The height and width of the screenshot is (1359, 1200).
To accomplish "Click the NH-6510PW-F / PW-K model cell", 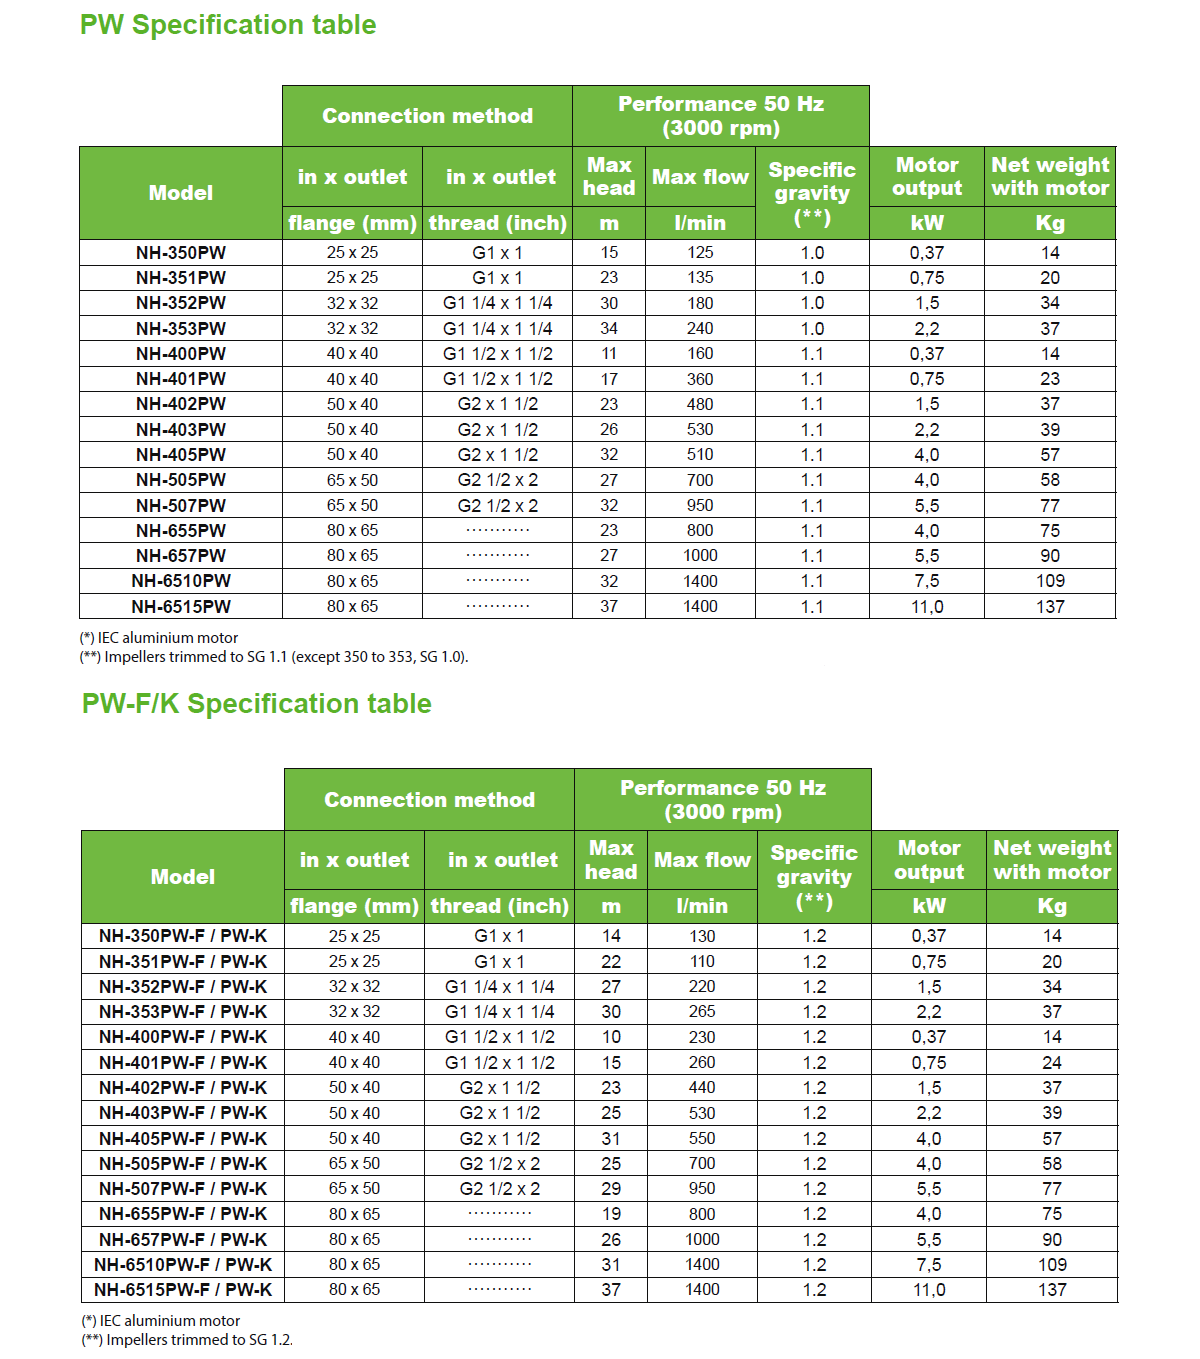I will coord(183,1265).
